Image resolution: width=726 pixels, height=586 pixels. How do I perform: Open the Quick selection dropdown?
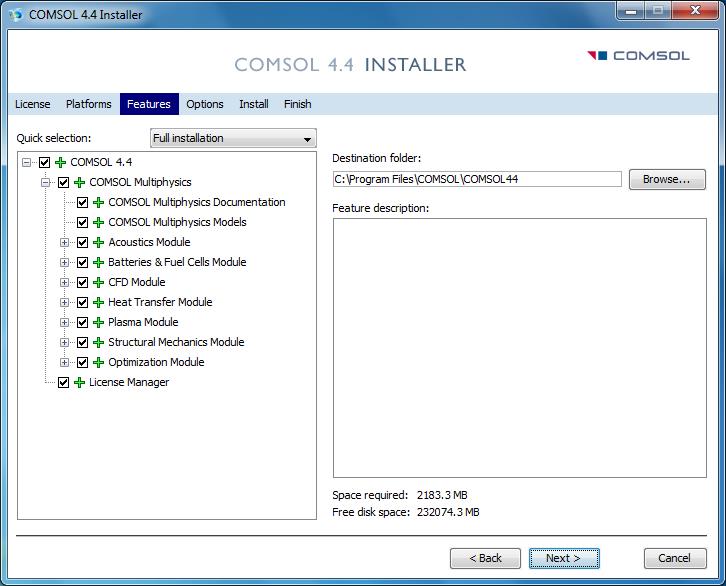point(232,138)
